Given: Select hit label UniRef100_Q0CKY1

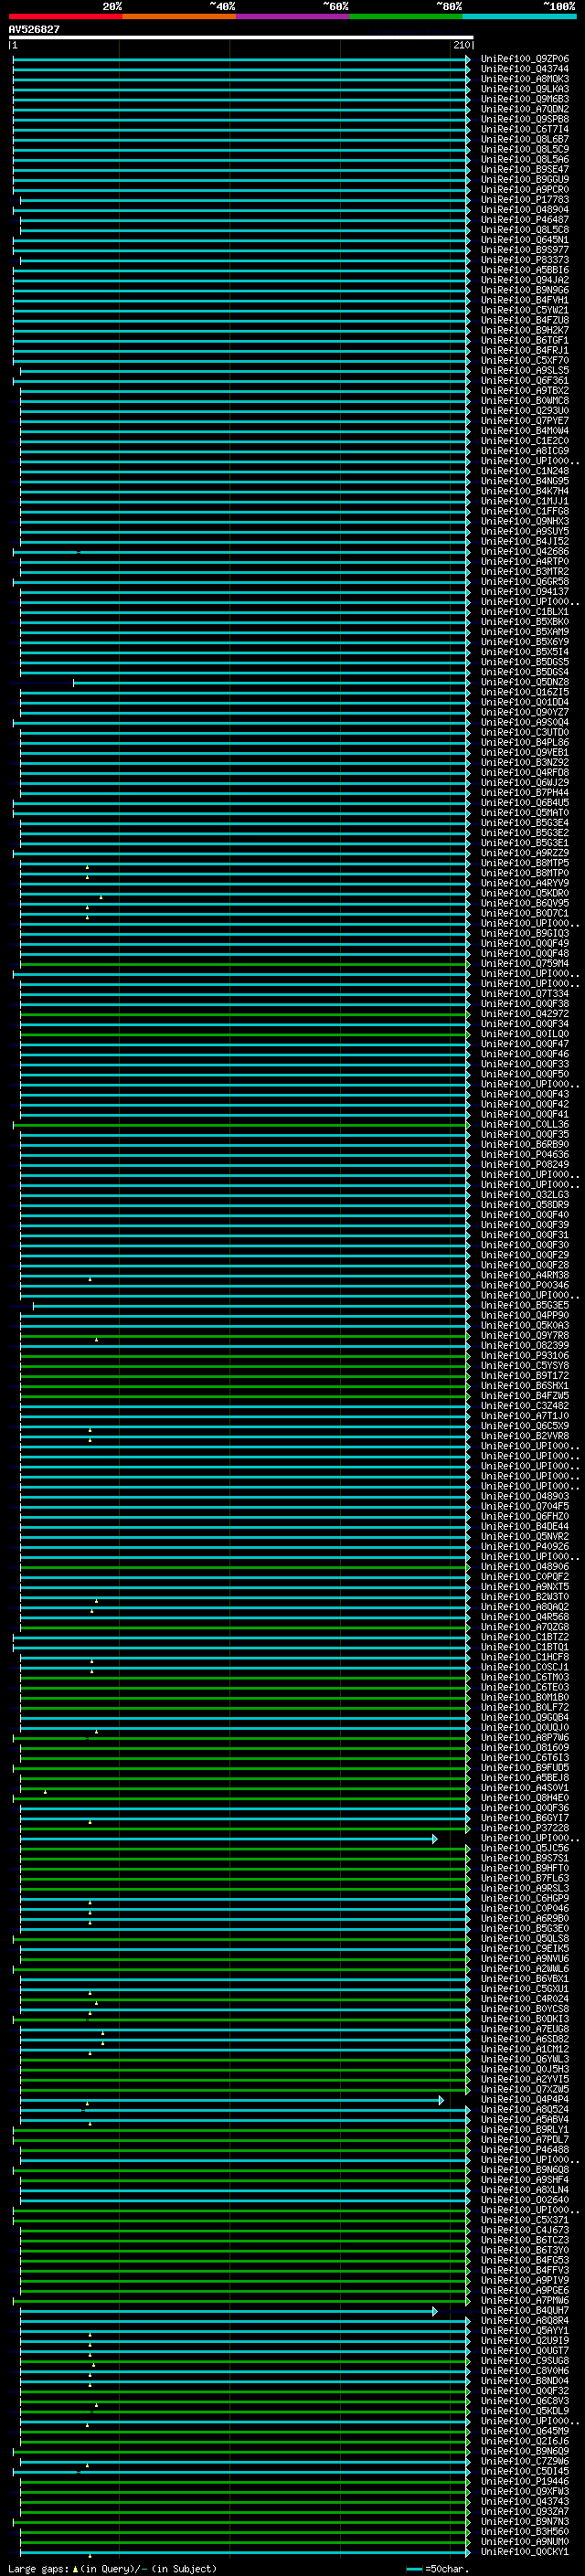Looking at the screenshot, I should pos(524,2552).
